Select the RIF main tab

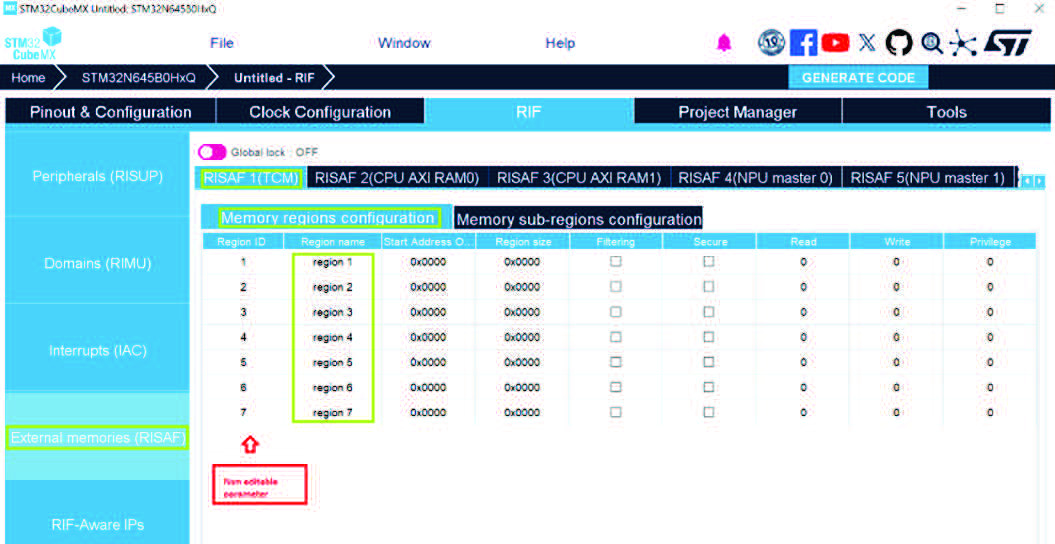pyautogui.click(x=529, y=112)
